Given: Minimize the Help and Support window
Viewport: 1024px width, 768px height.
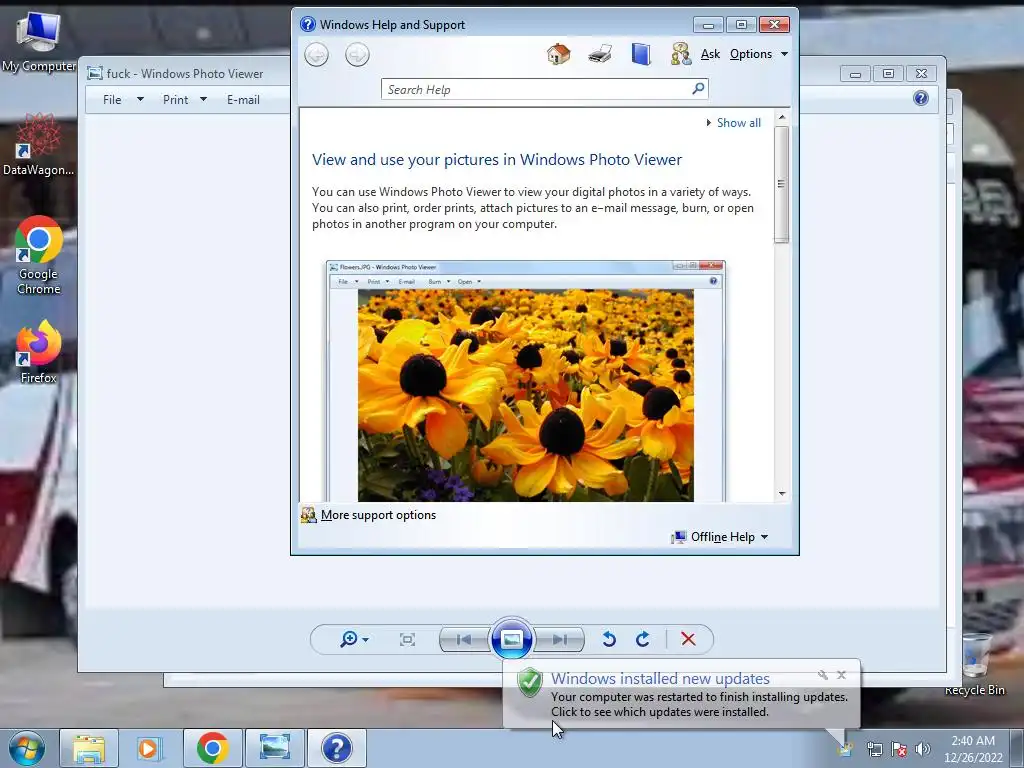Looking at the screenshot, I should click(709, 25).
